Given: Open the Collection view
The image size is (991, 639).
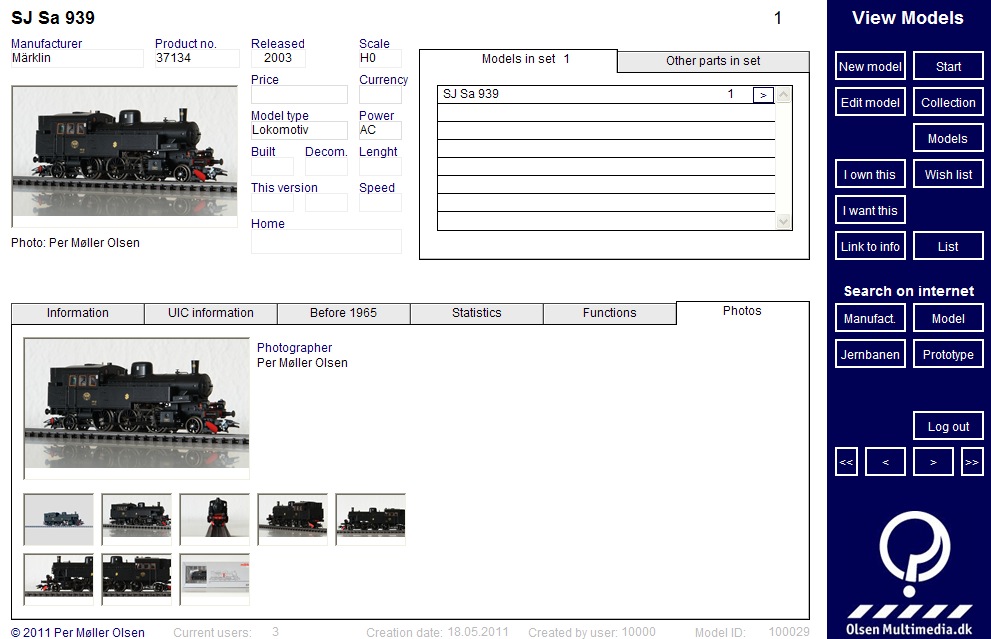Looking at the screenshot, I should pos(948,102).
